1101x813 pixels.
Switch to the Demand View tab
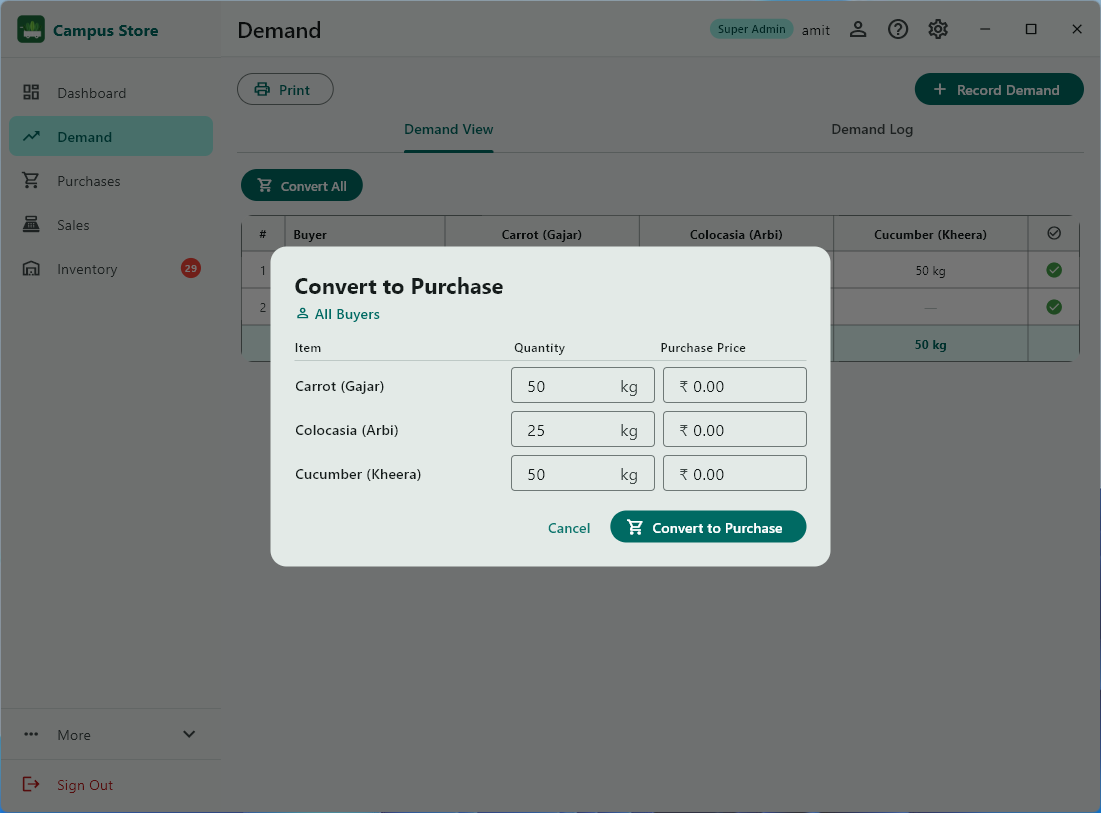(449, 129)
